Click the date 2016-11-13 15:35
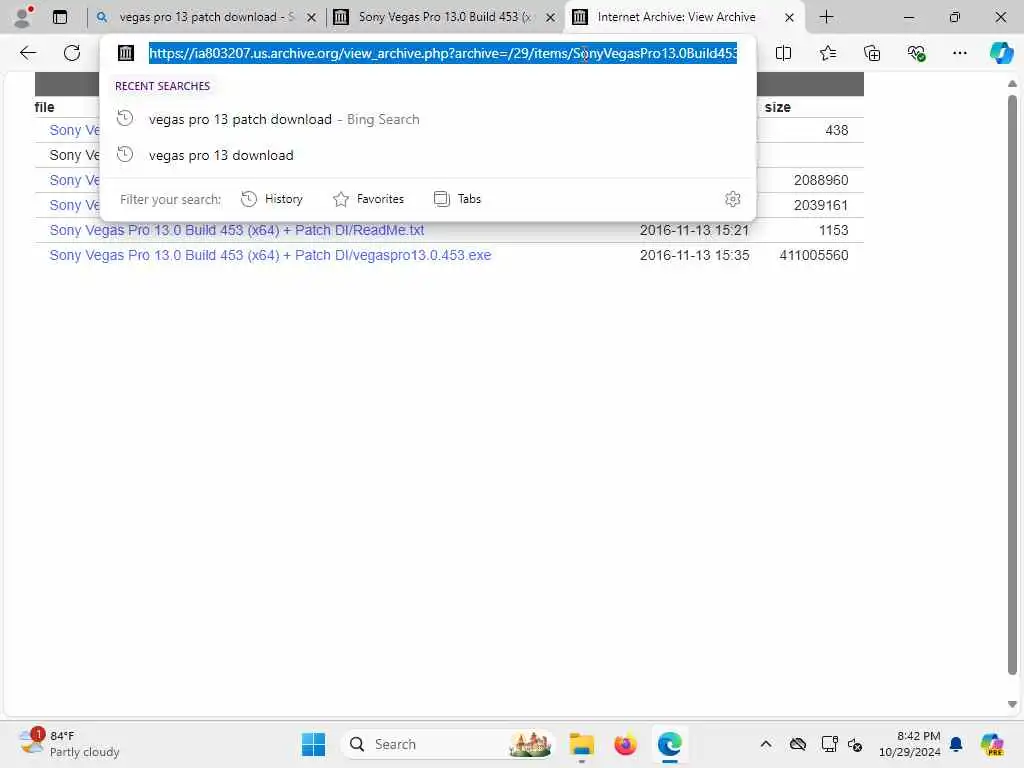This screenshot has height=768, width=1024. tap(694, 255)
